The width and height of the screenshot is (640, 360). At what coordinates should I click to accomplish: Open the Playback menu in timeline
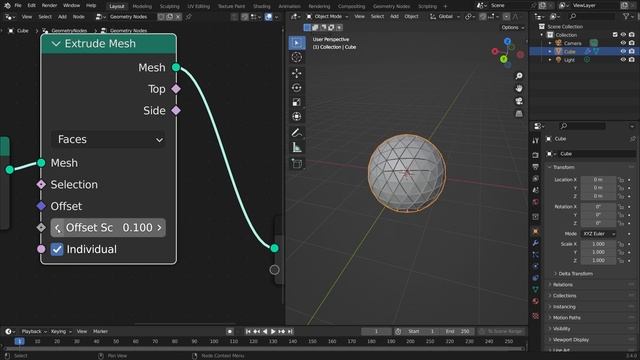(34, 331)
